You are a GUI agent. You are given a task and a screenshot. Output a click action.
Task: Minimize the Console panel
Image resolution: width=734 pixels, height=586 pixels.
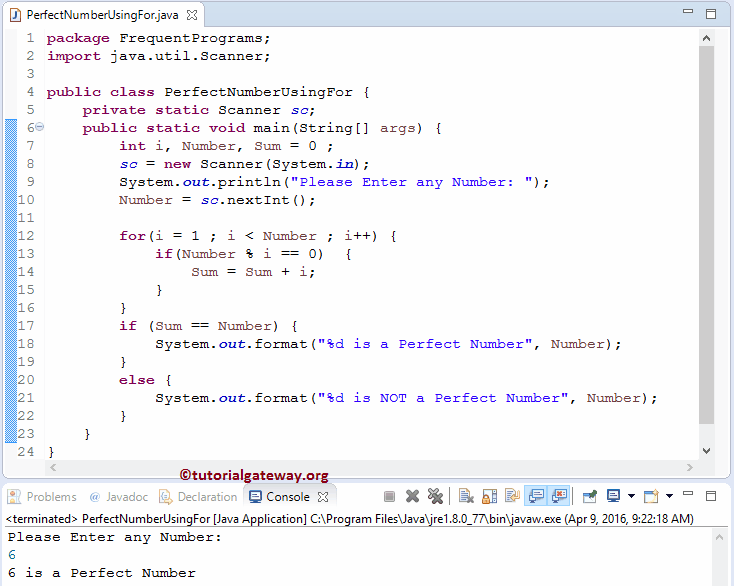688,493
